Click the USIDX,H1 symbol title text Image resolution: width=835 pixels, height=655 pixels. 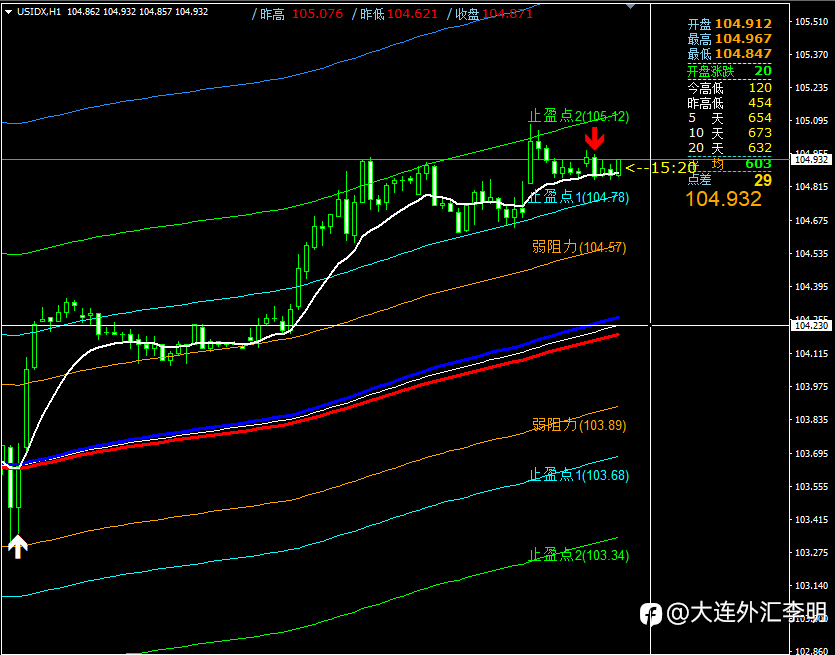coord(38,12)
